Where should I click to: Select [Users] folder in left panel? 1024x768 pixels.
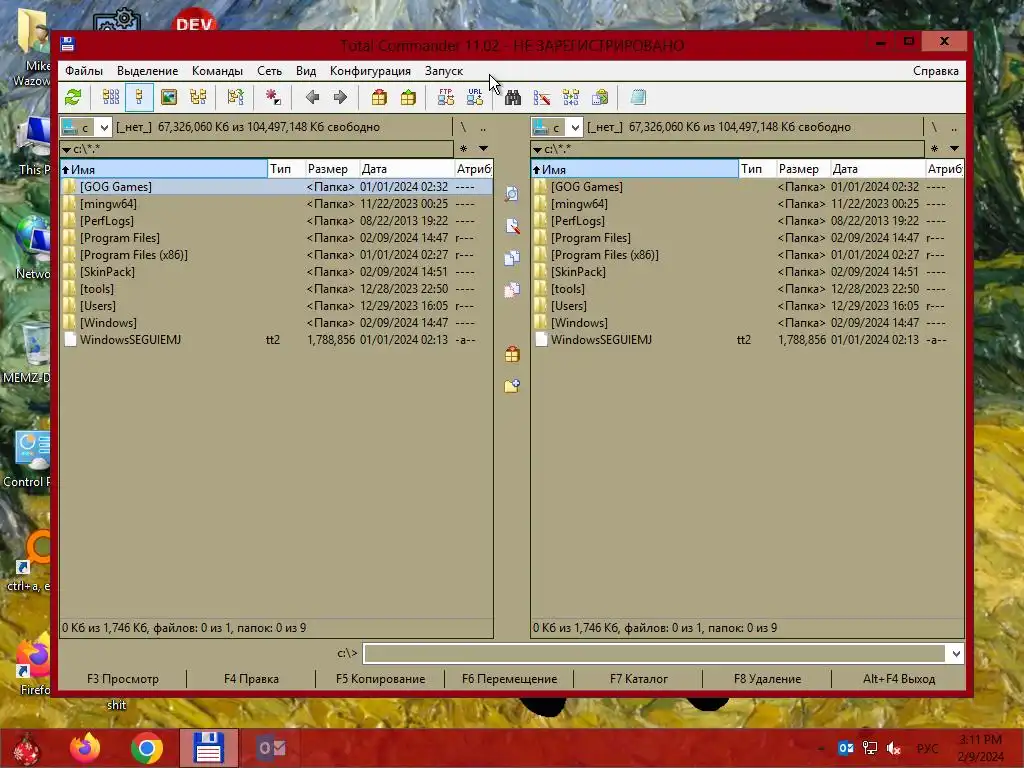[x=276, y=306]
